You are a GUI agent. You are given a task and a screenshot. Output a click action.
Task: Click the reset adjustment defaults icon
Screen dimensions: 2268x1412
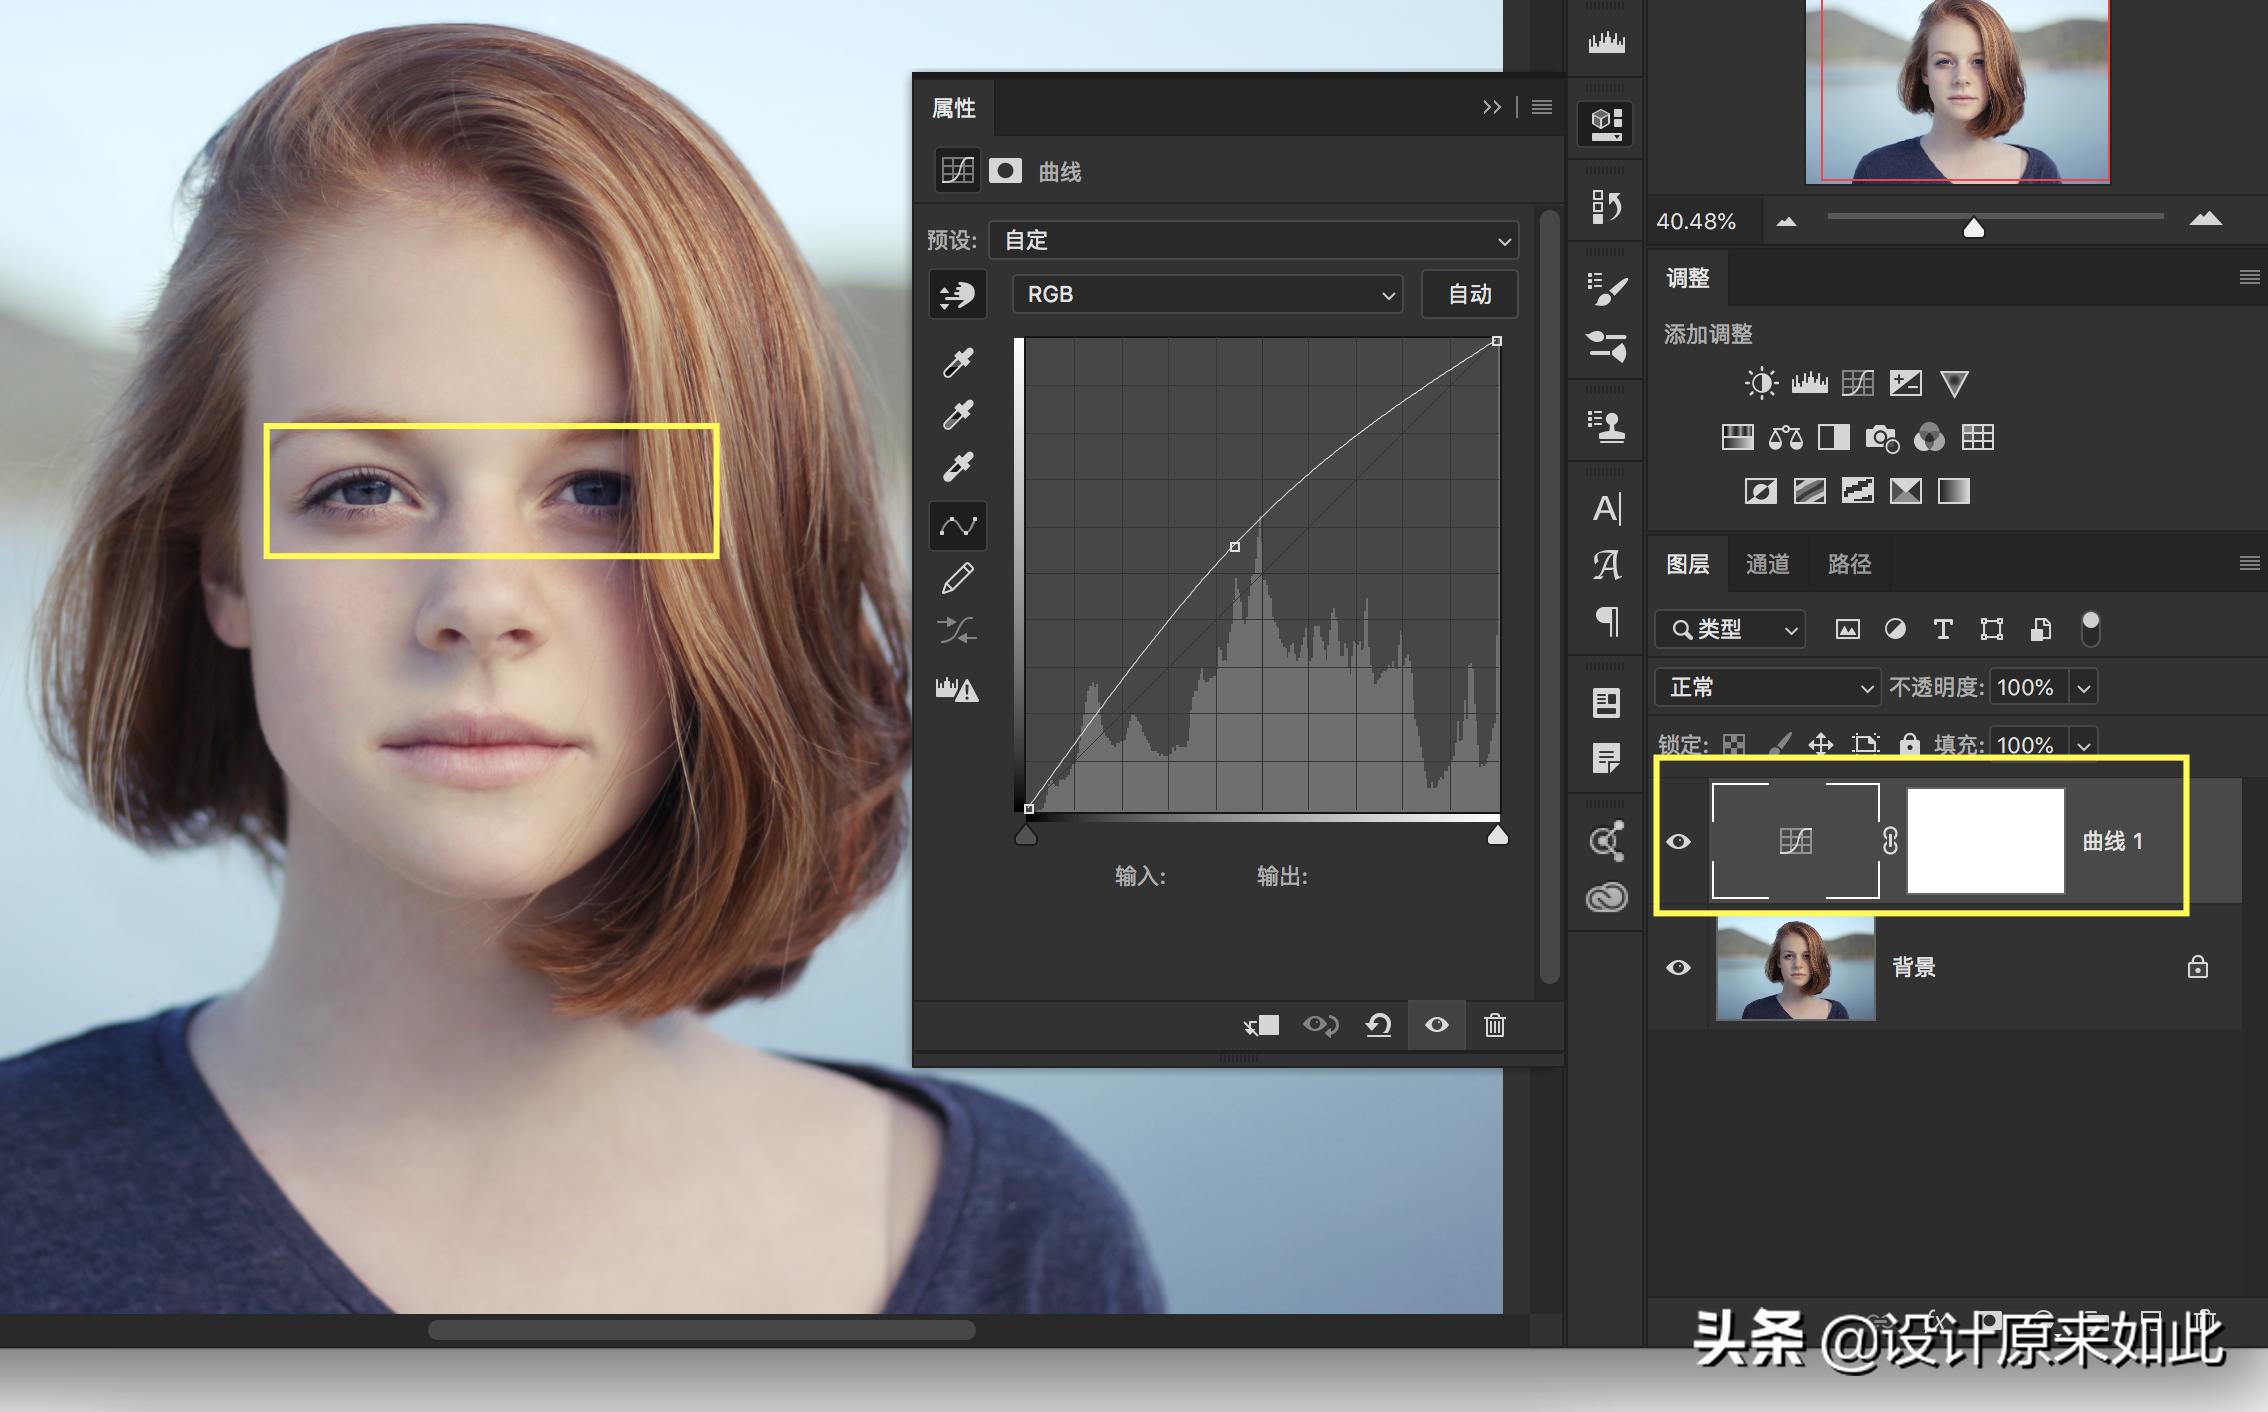(1378, 1025)
